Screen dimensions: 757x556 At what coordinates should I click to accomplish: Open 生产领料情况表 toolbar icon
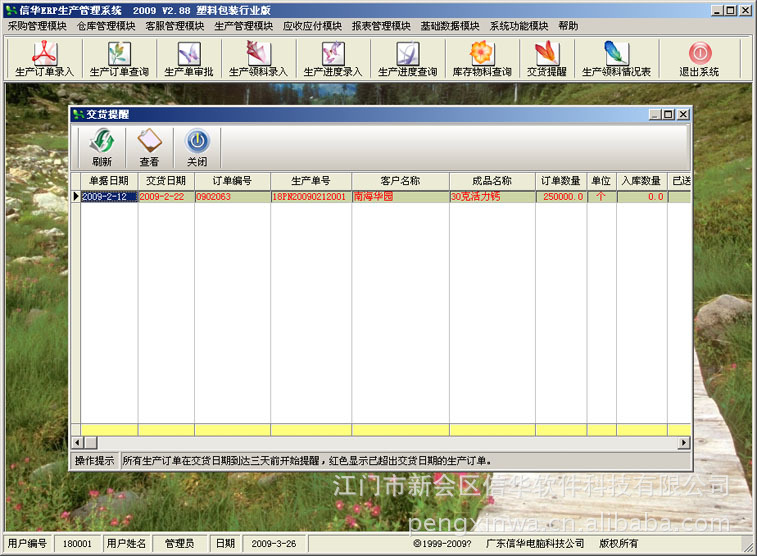pos(616,59)
